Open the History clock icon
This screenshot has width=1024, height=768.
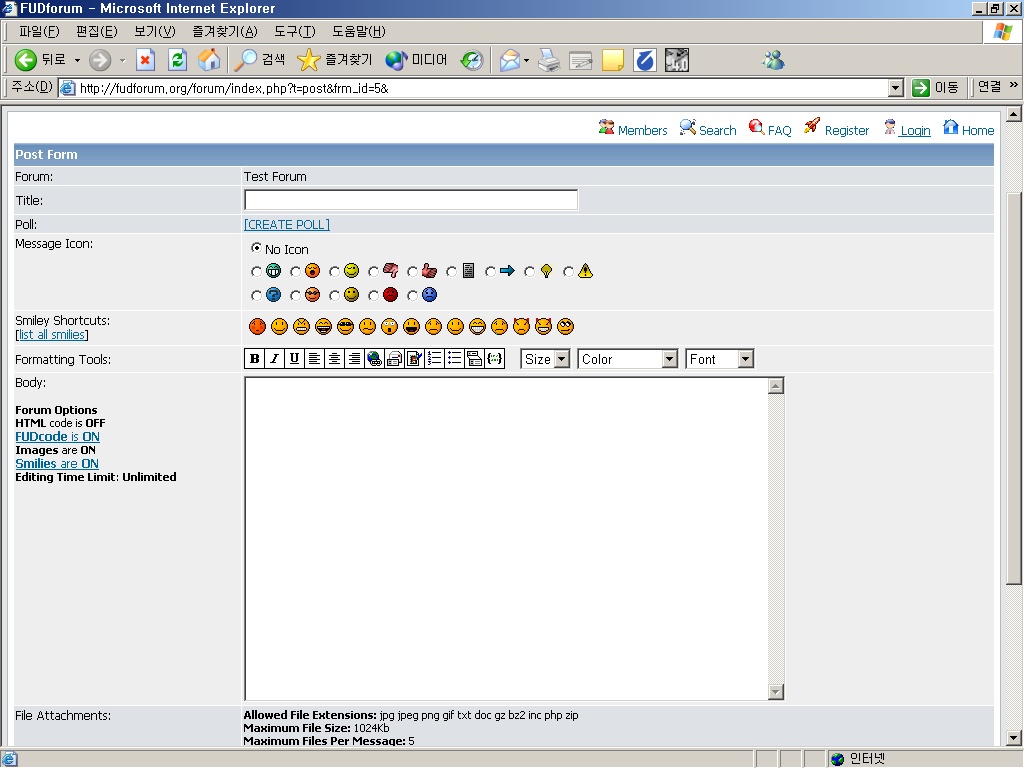pyautogui.click(x=472, y=60)
